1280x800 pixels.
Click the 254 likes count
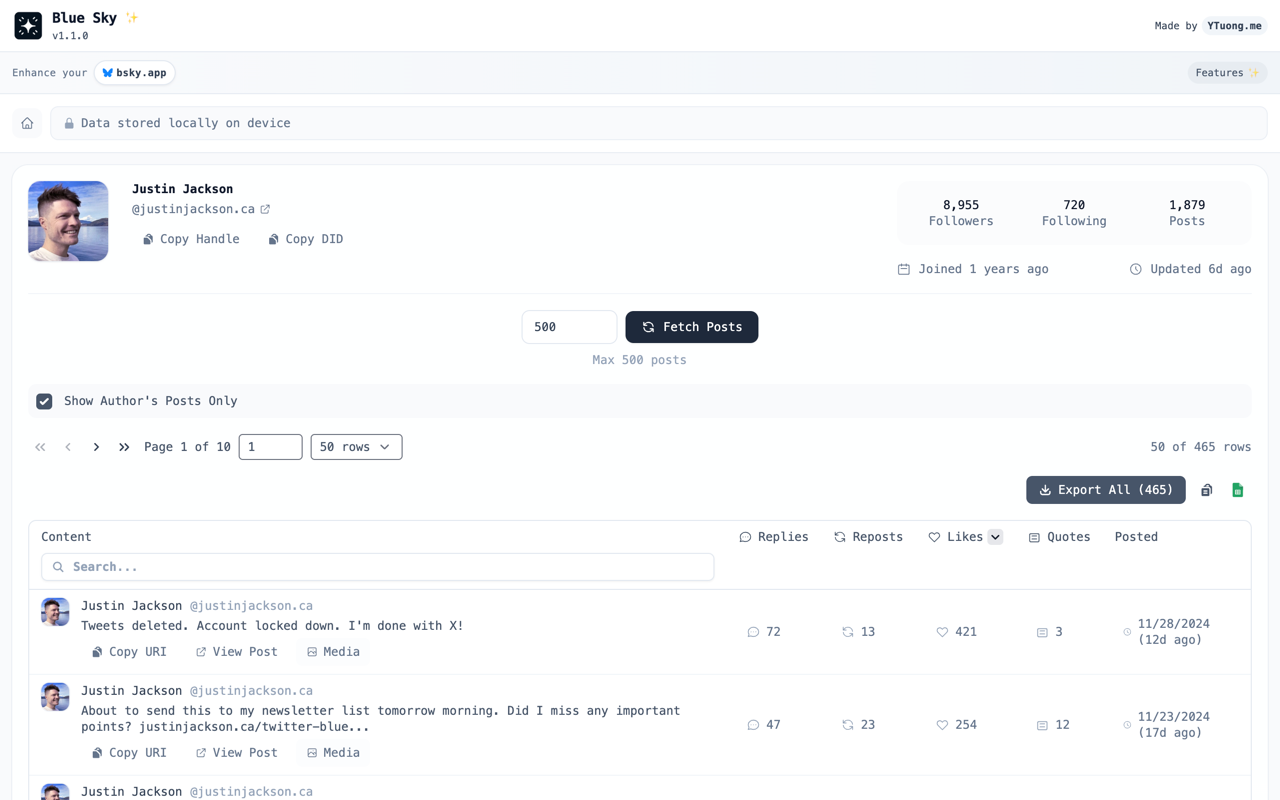[x=956, y=725]
